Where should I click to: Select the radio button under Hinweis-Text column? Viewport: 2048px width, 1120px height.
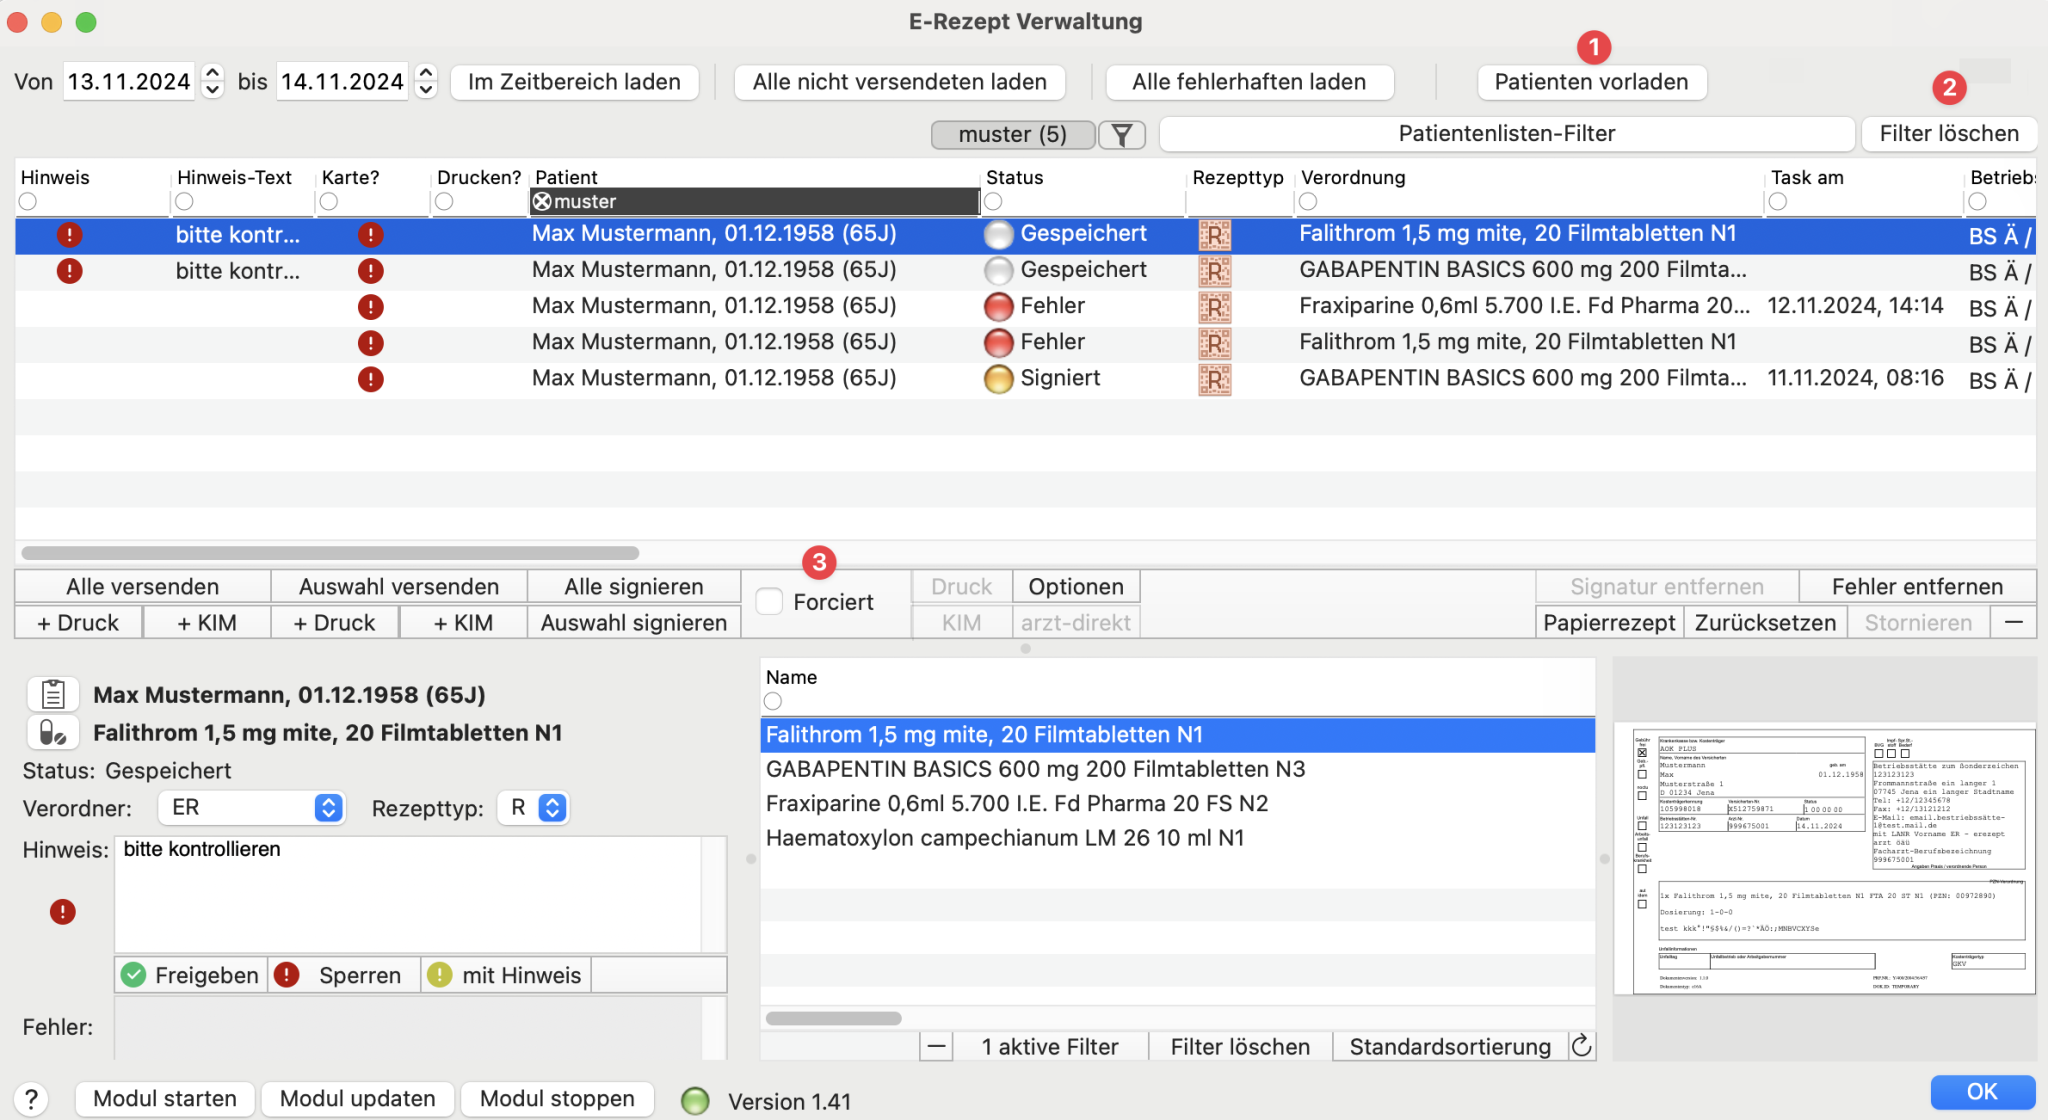pos(184,201)
